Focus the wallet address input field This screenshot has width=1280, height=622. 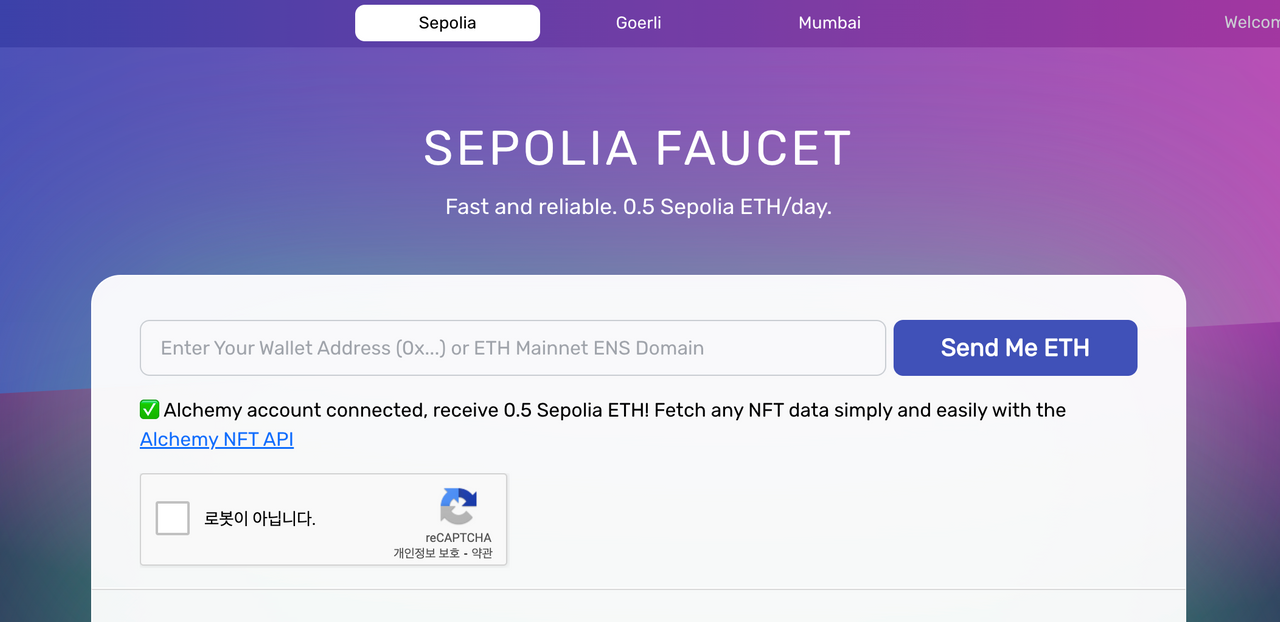click(x=513, y=348)
